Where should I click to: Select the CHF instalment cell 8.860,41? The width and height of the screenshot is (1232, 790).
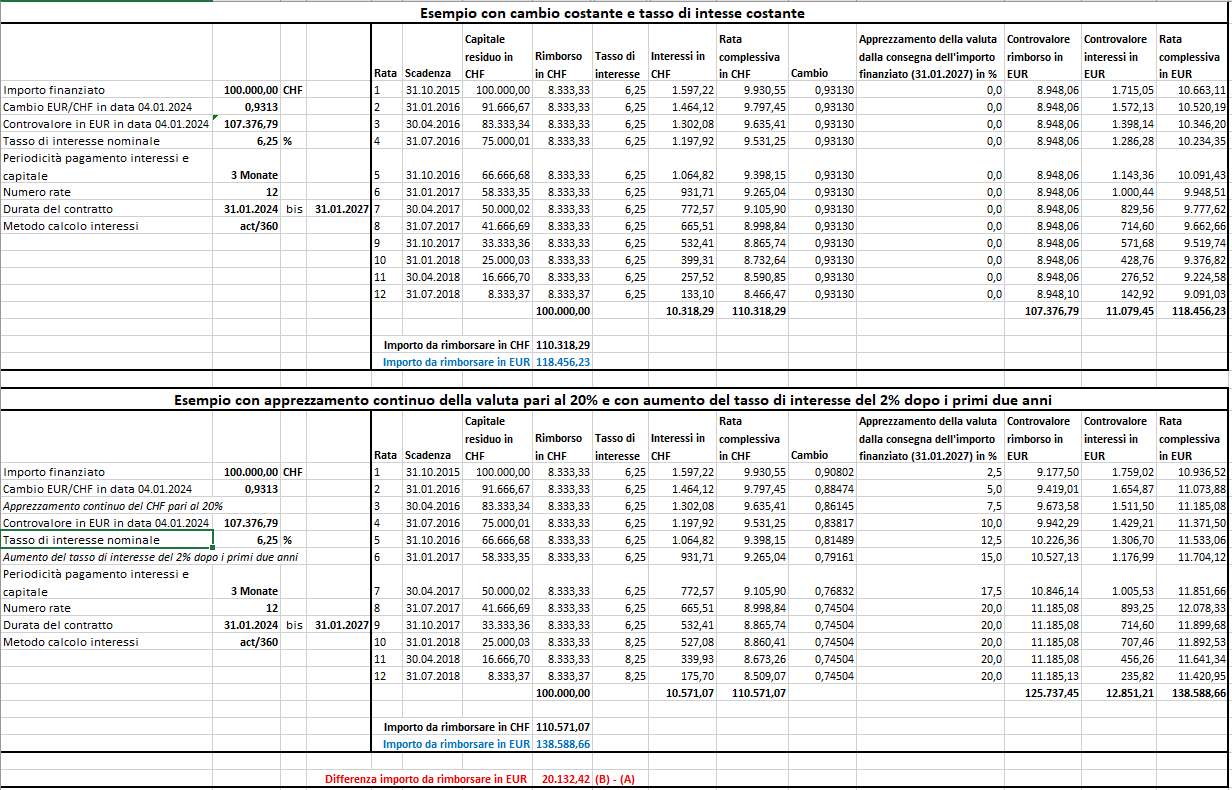752,642
